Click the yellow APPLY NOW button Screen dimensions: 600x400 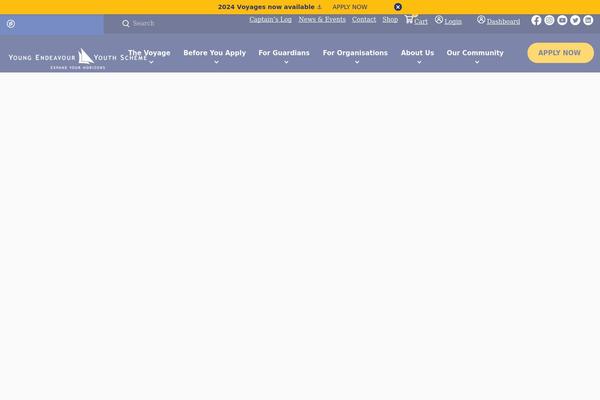coord(561,53)
